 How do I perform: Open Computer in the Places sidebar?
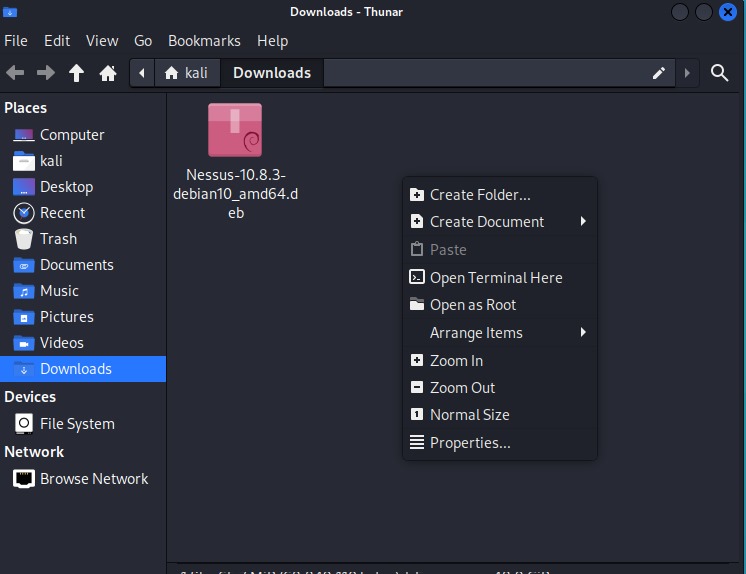[83, 135]
